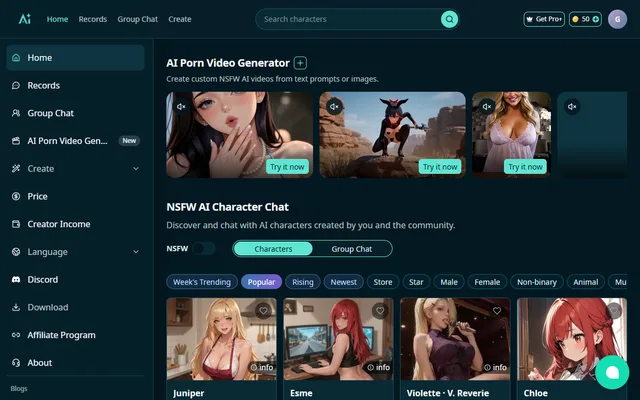The width and height of the screenshot is (640, 400).
Task: Open the Juniper character thumbnail
Action: [x=221, y=339]
